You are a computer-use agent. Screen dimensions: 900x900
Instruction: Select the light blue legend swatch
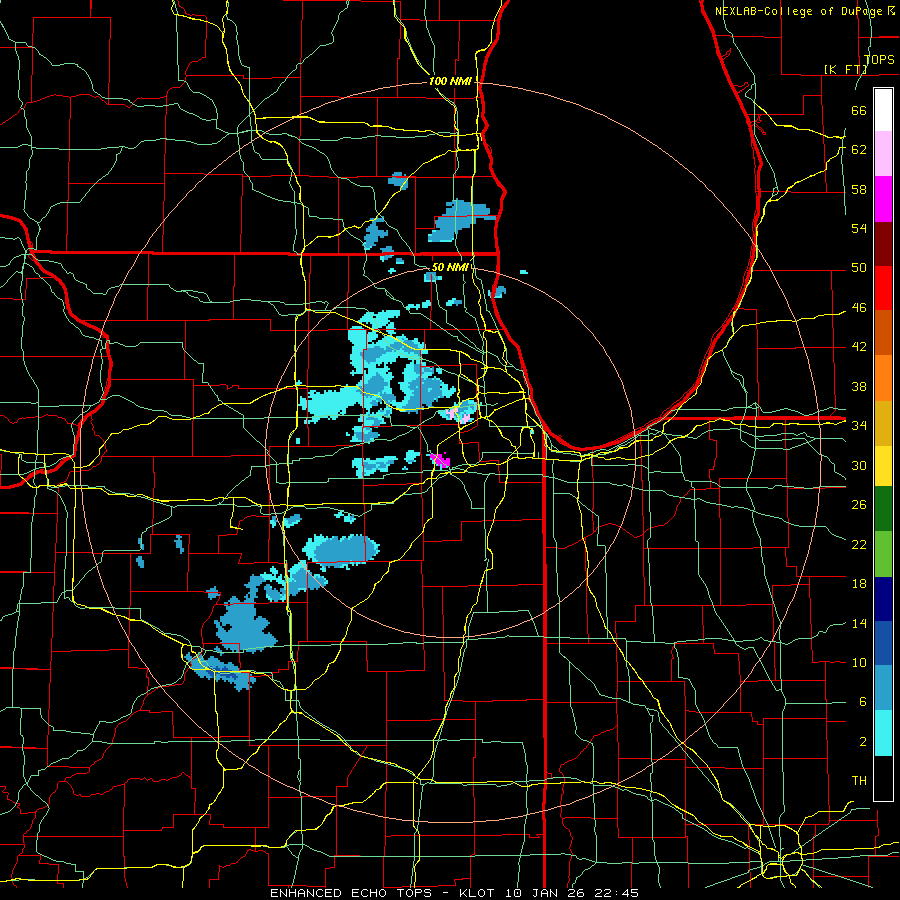point(883,688)
